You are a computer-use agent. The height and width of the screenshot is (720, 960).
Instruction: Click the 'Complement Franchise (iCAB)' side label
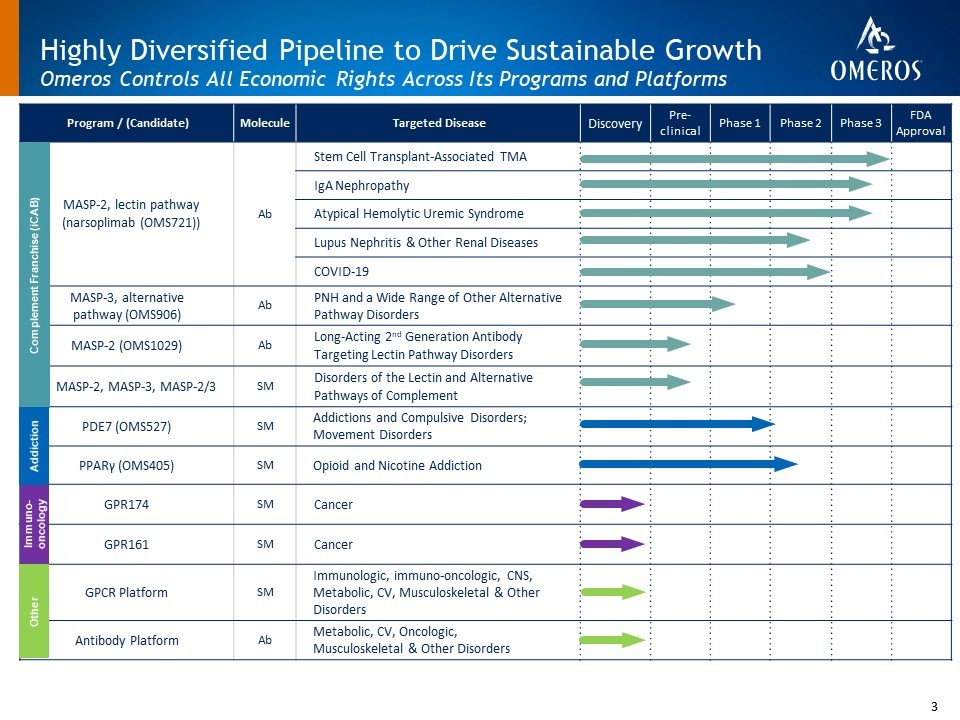34,275
